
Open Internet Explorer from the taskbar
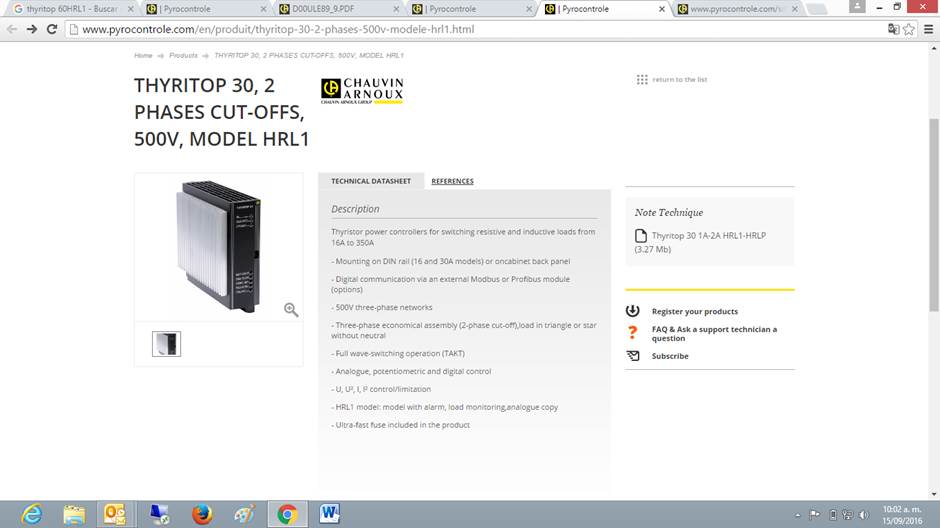(31, 514)
